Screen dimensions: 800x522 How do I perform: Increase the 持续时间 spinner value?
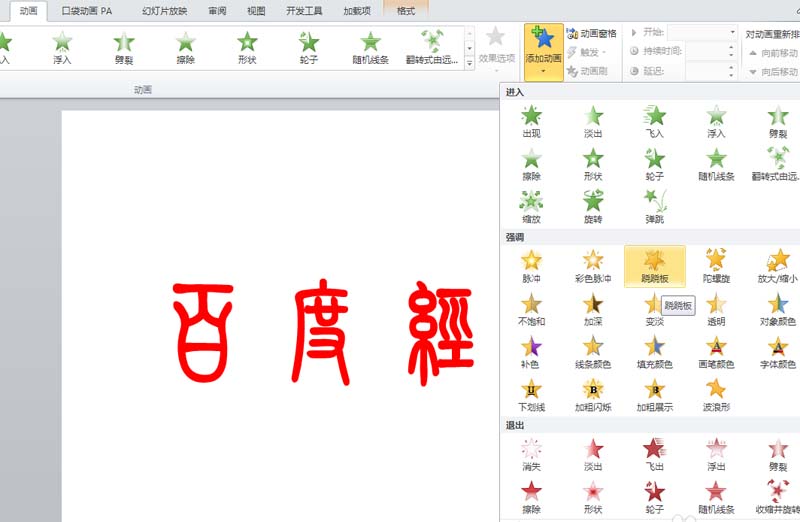732,47
